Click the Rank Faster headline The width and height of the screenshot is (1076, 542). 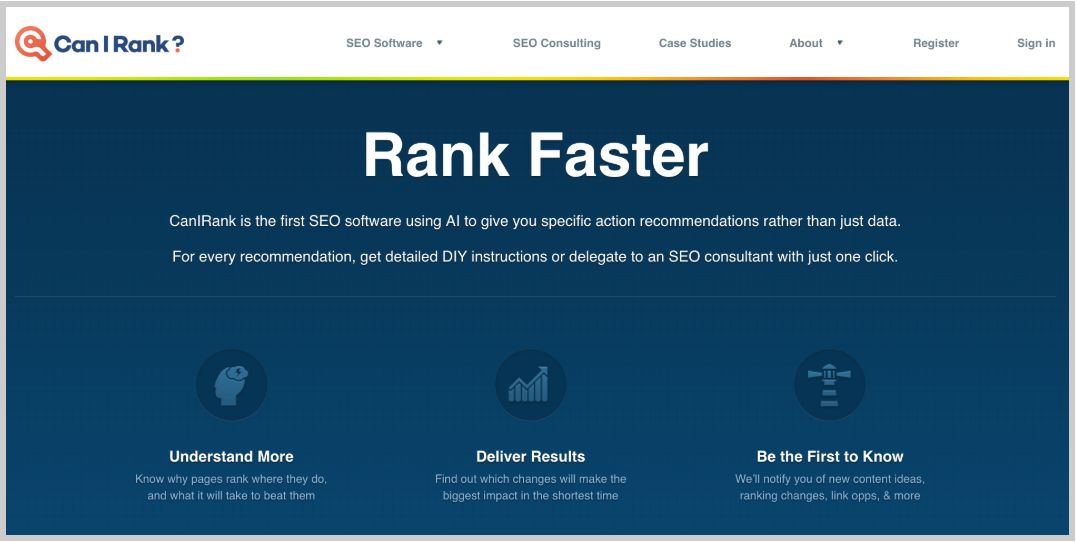(x=536, y=155)
